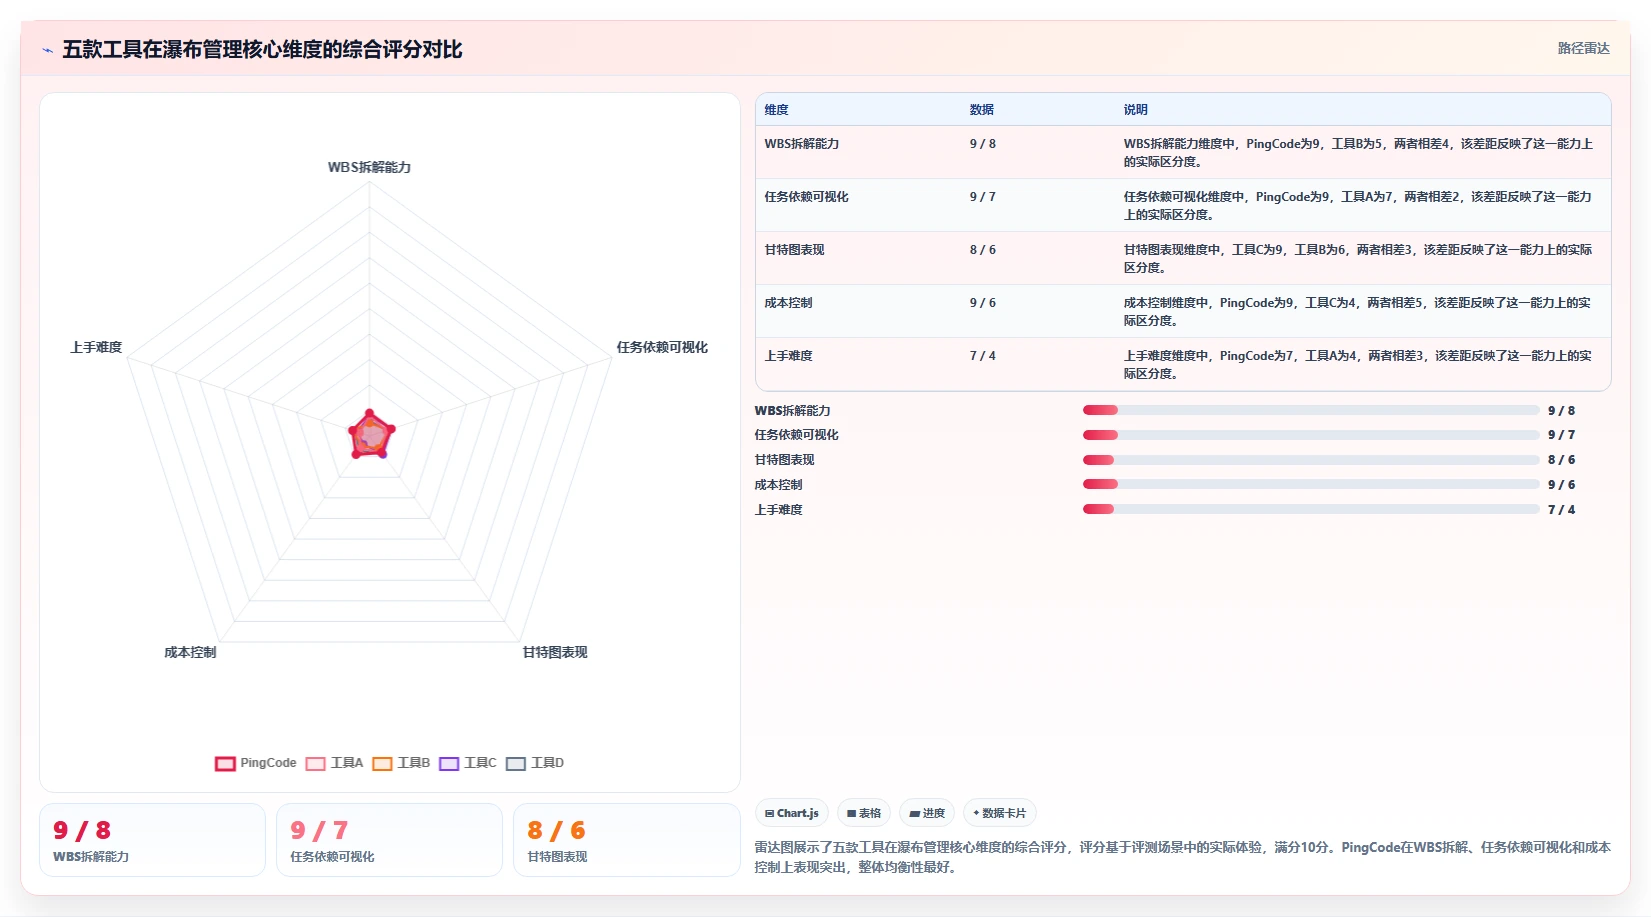Click the 9 / 6 label beside 成本控制 progress
1651x917 pixels.
click(1561, 484)
